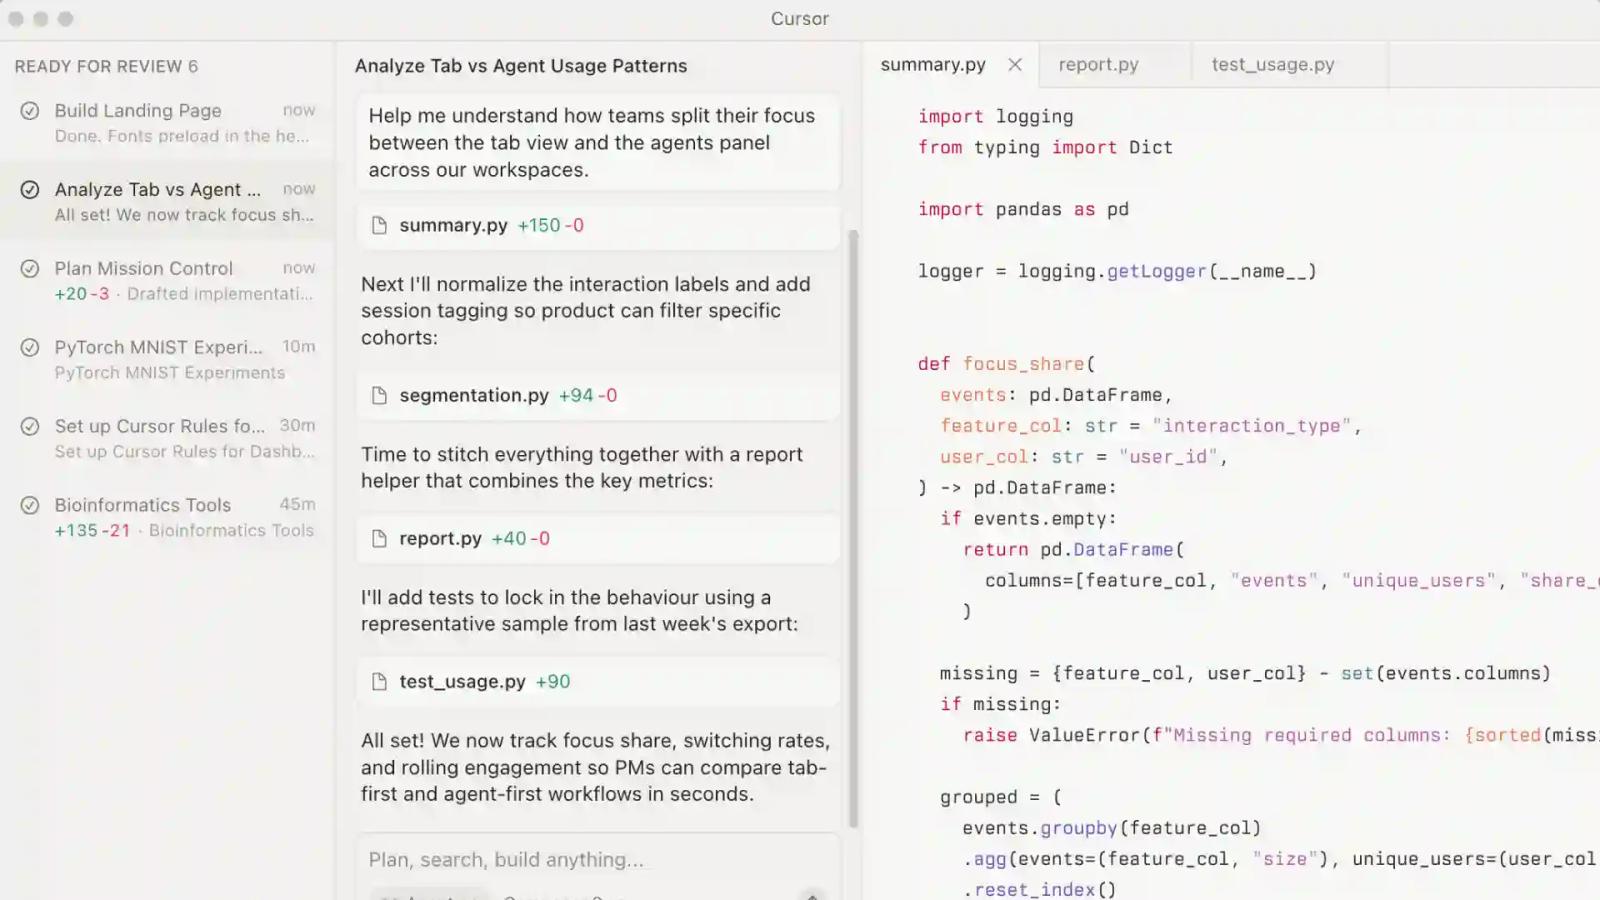
Task: Switch to the test_usage.py editor tab
Action: (1289, 65)
